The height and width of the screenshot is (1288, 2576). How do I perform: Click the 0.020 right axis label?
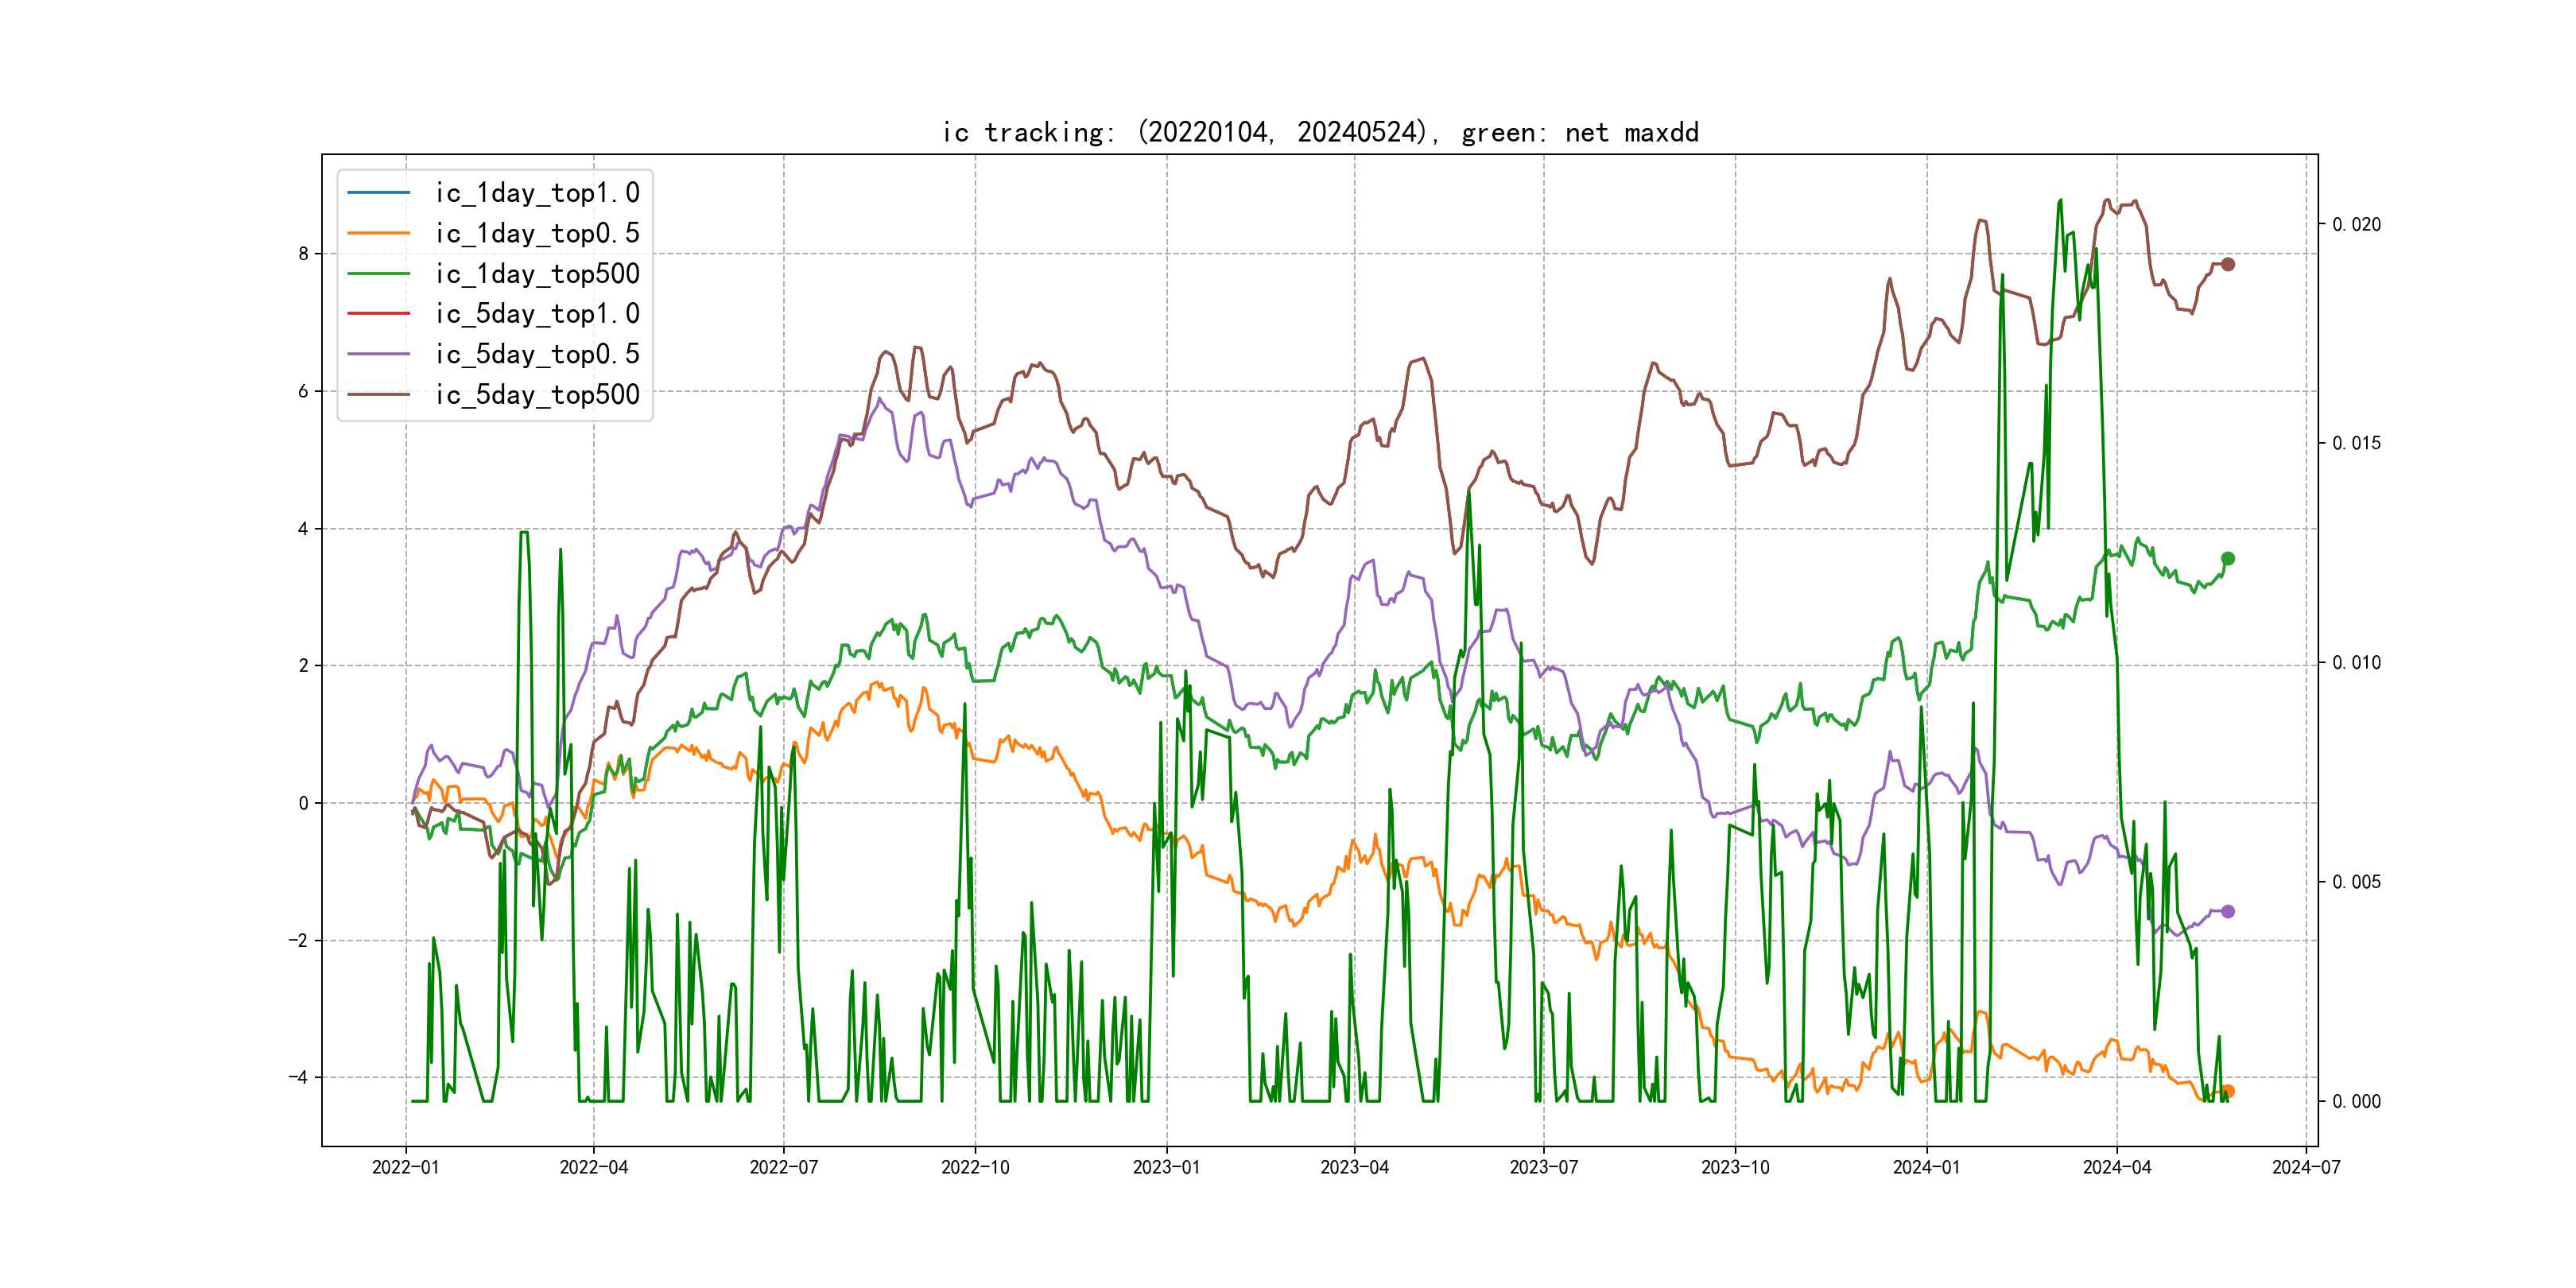pyautogui.click(x=2356, y=225)
